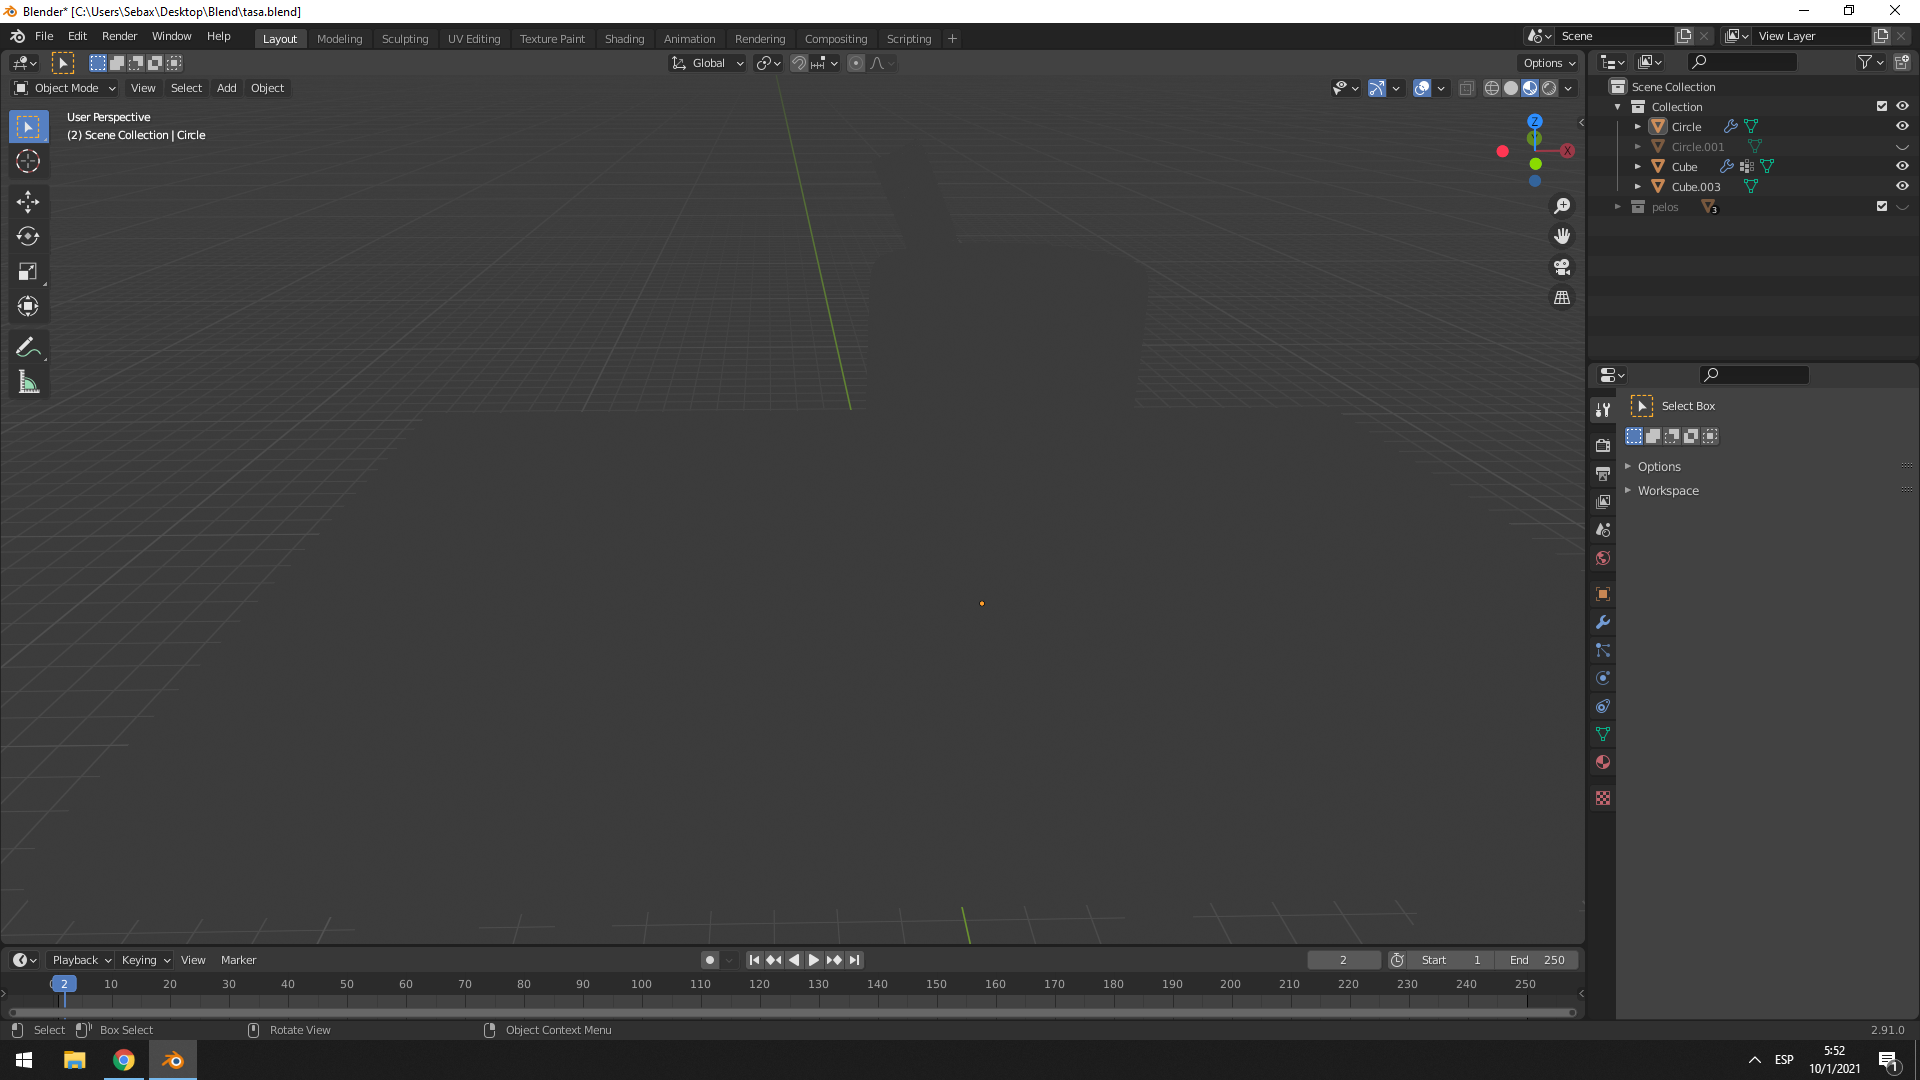Hide the Cube object in outliner
The height and width of the screenshot is (1080, 1920).
1902,166
